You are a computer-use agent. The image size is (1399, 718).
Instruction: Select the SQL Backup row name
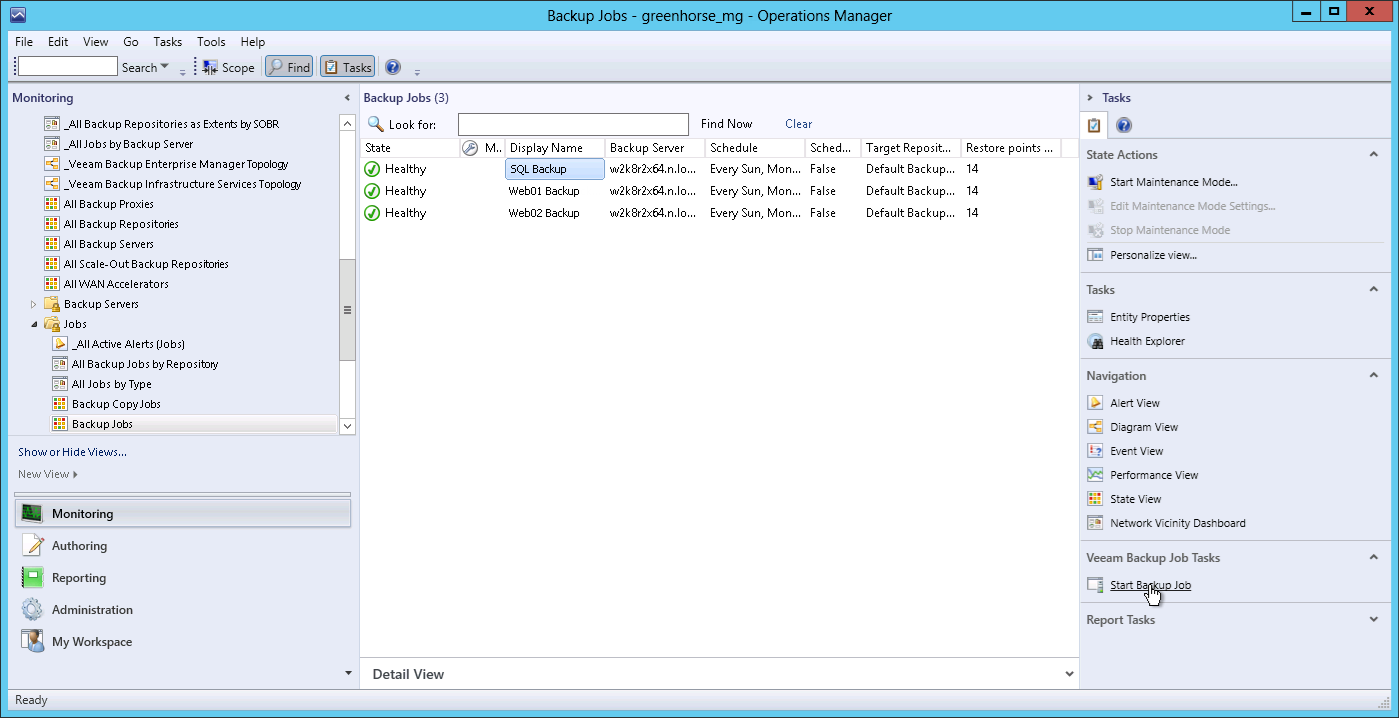pos(555,169)
